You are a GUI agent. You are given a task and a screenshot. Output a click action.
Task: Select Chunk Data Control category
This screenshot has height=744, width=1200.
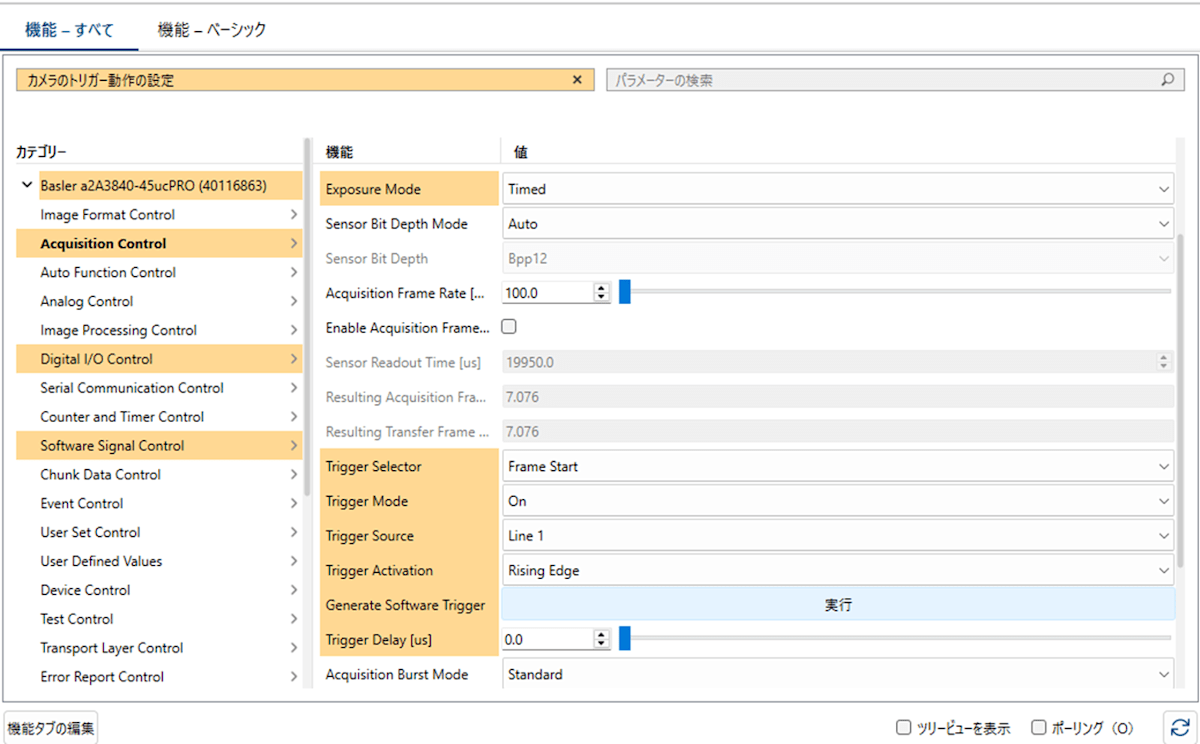159,475
